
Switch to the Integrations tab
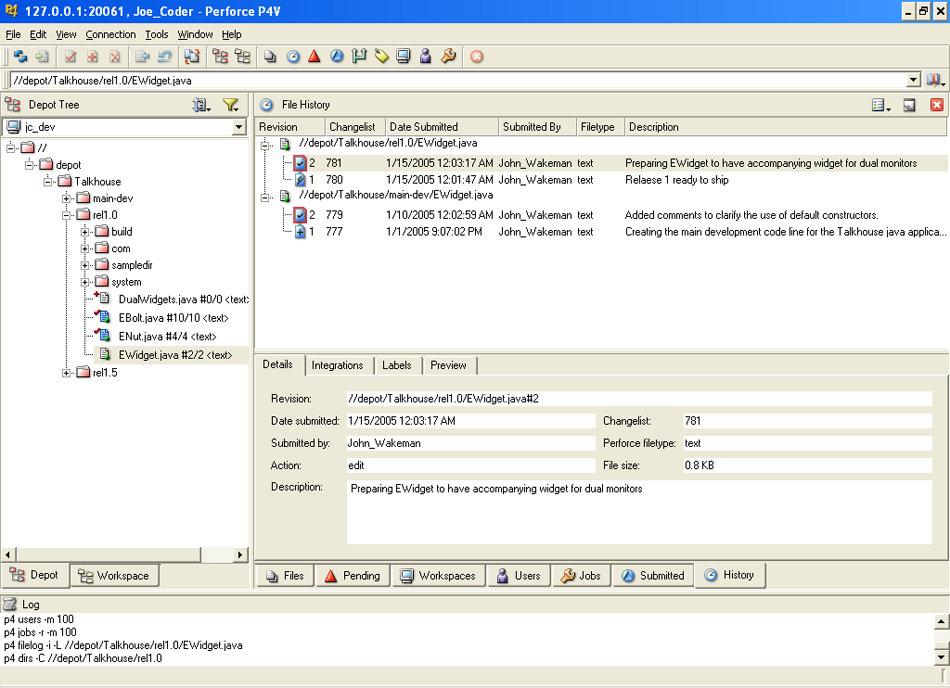(337, 365)
